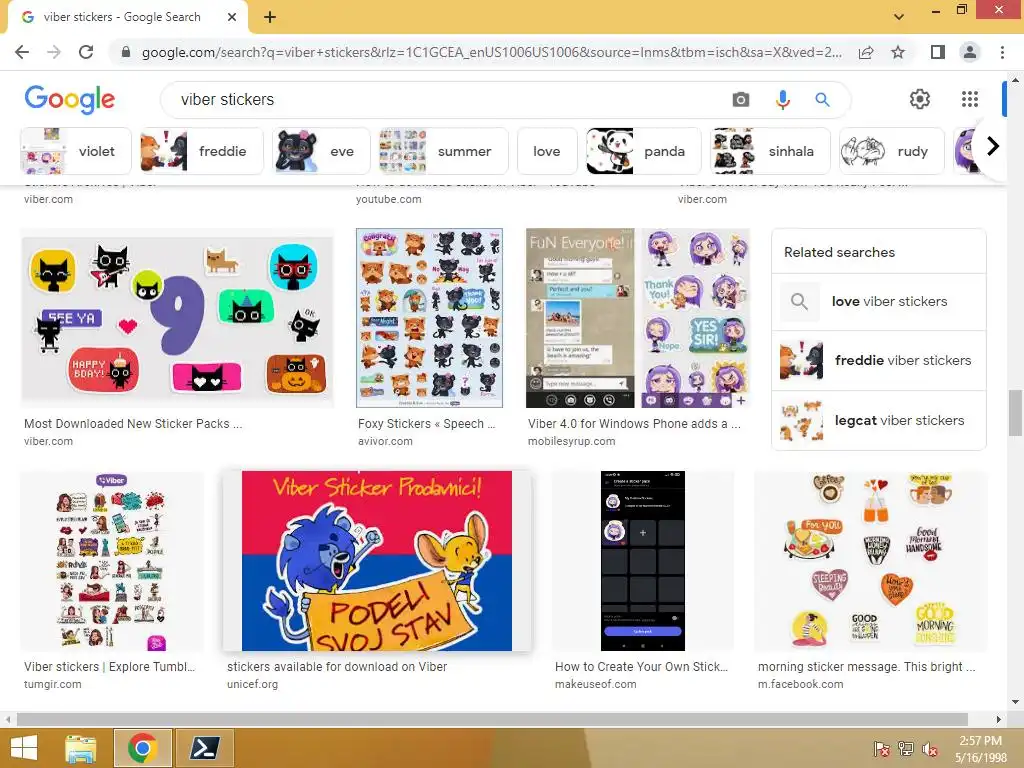Toggle the browser side panel

click(938, 52)
